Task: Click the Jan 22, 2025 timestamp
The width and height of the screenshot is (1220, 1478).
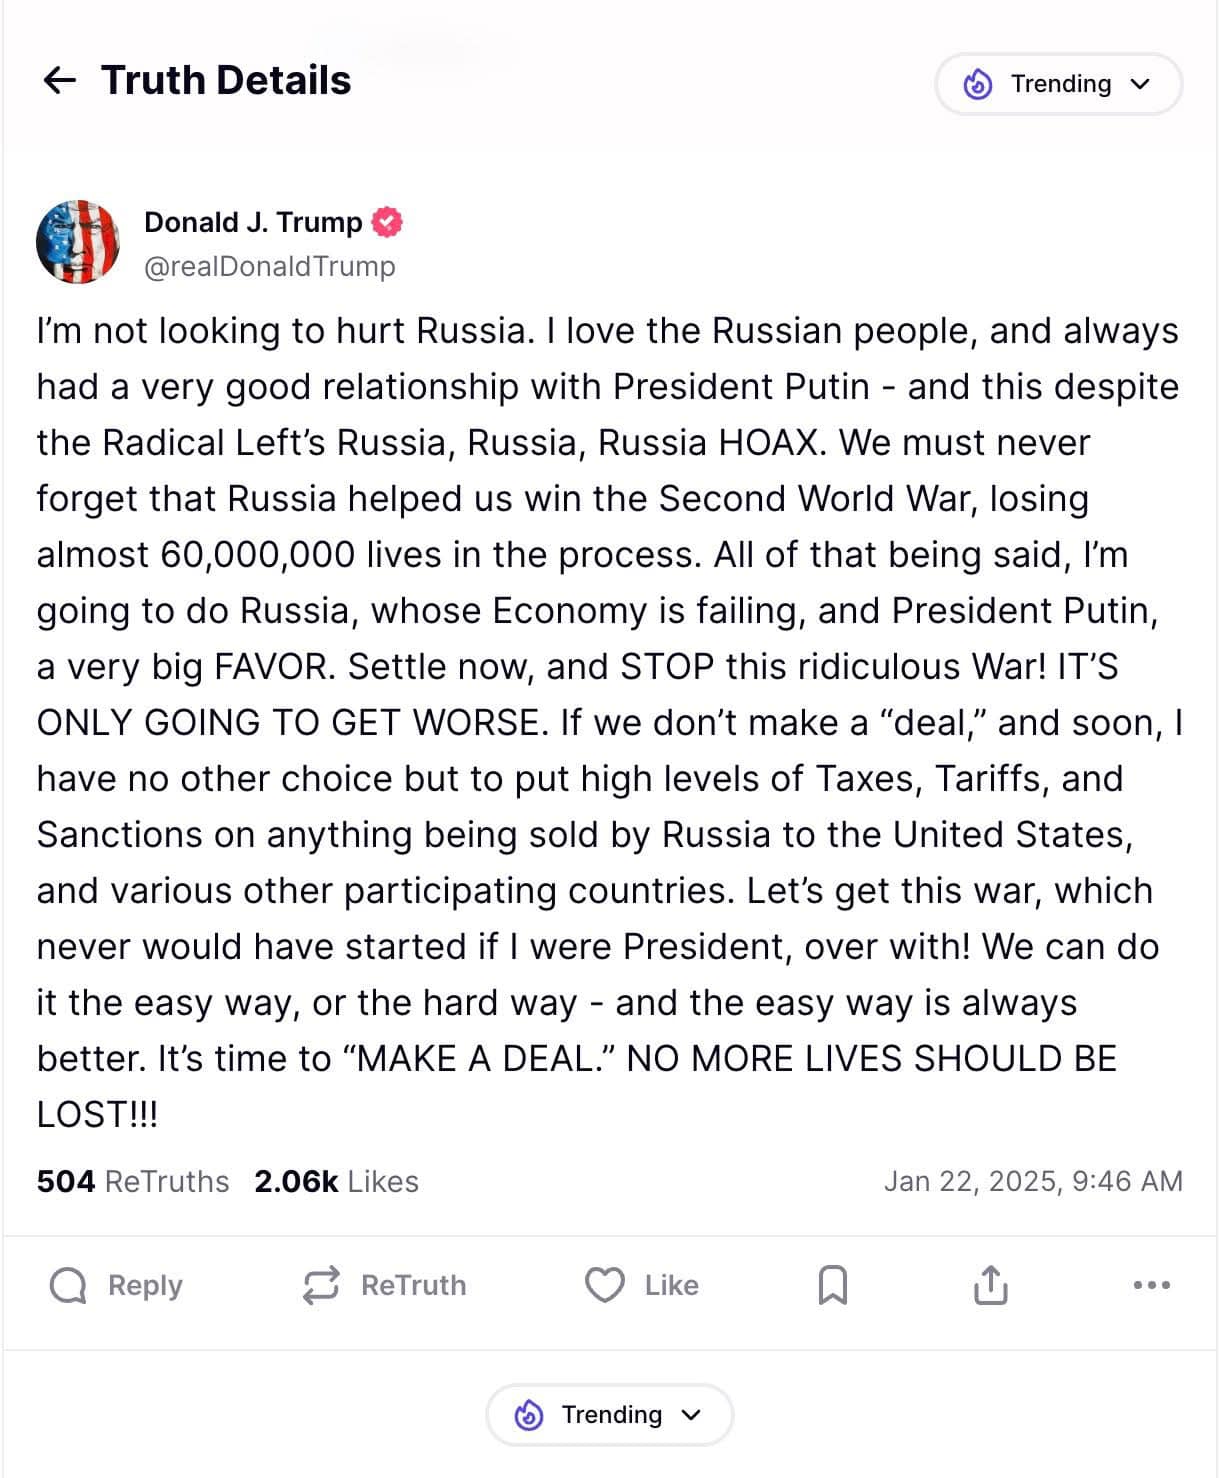Action: point(1032,1181)
